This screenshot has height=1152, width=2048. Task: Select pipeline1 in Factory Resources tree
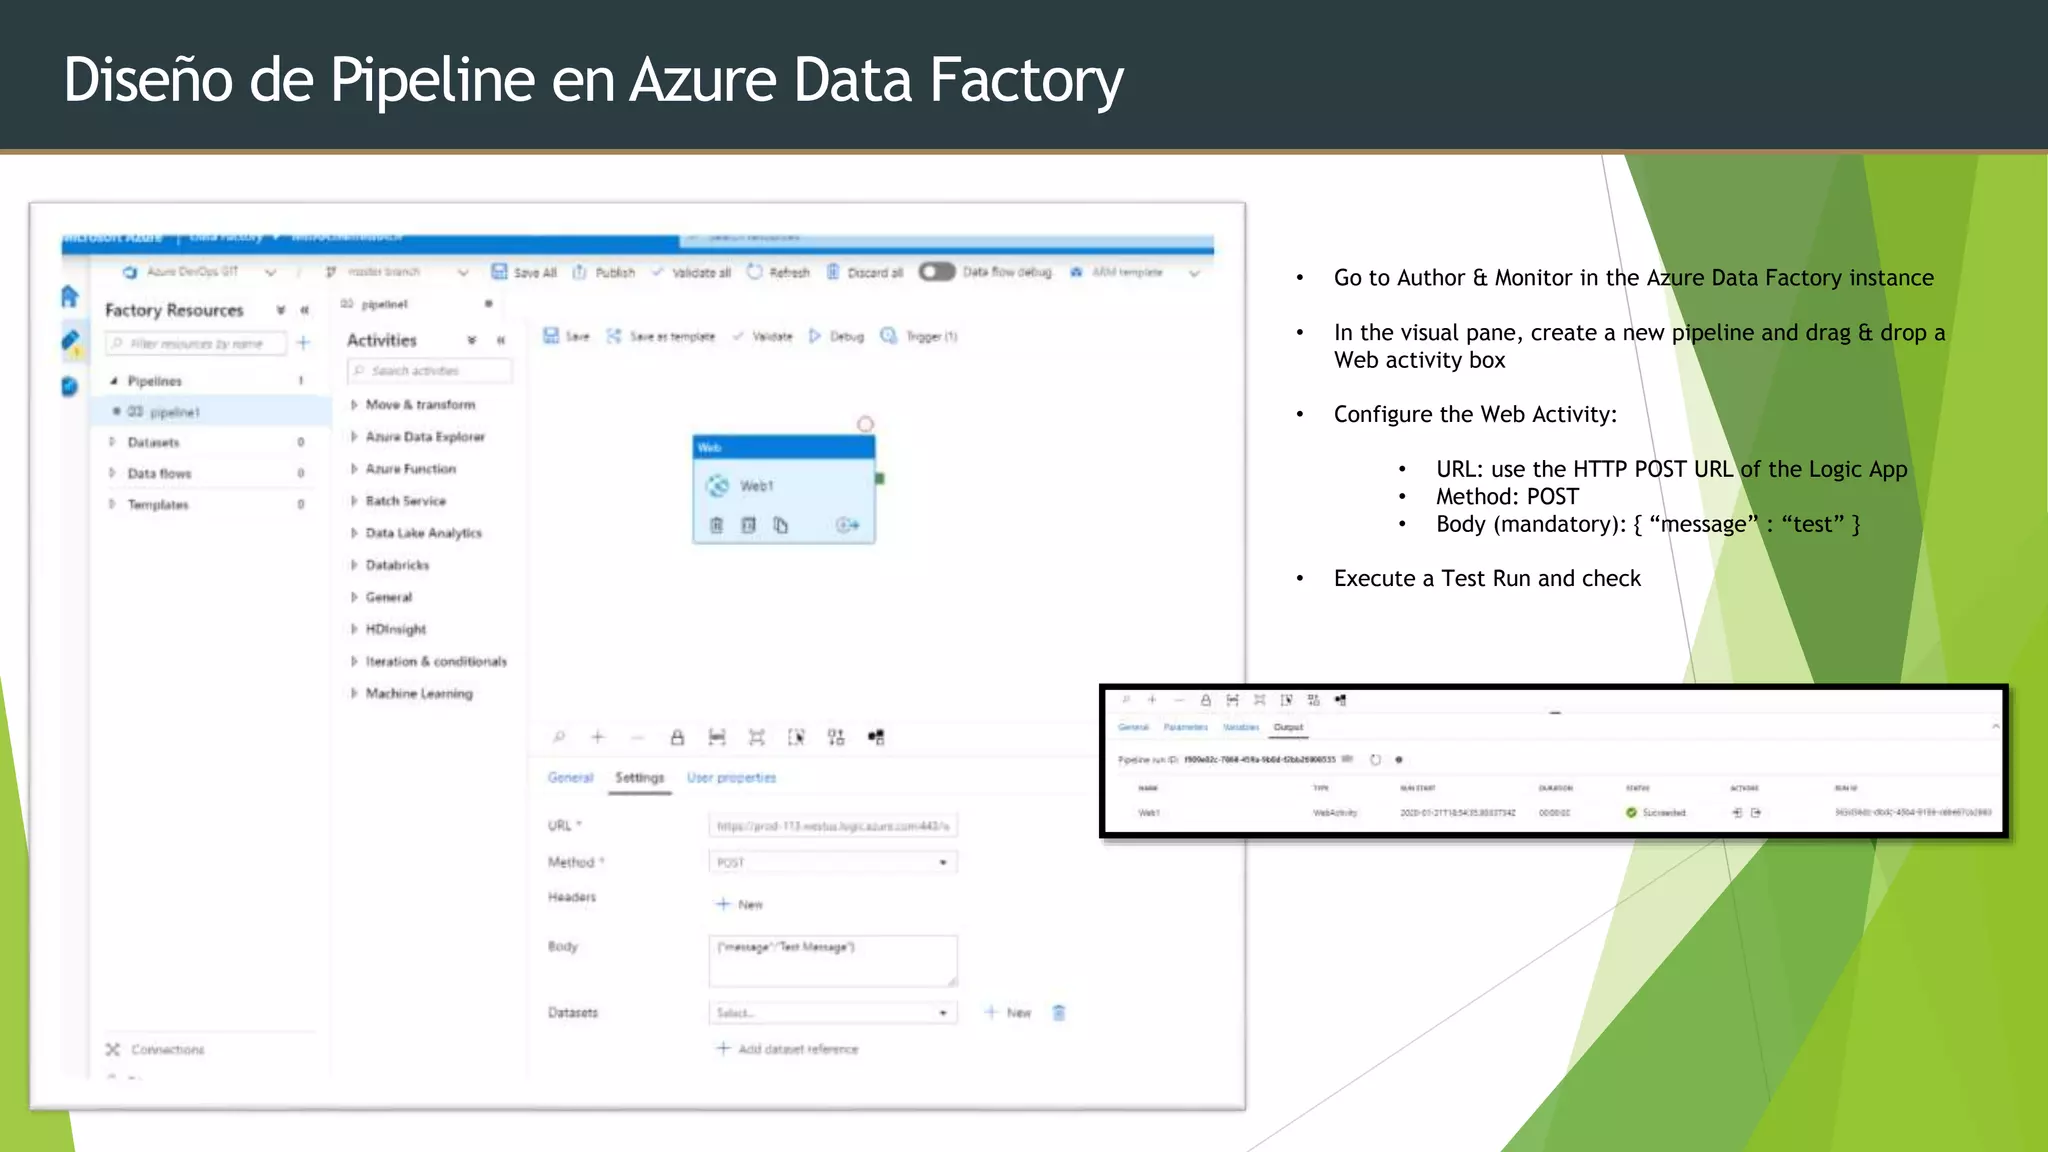pyautogui.click(x=175, y=412)
